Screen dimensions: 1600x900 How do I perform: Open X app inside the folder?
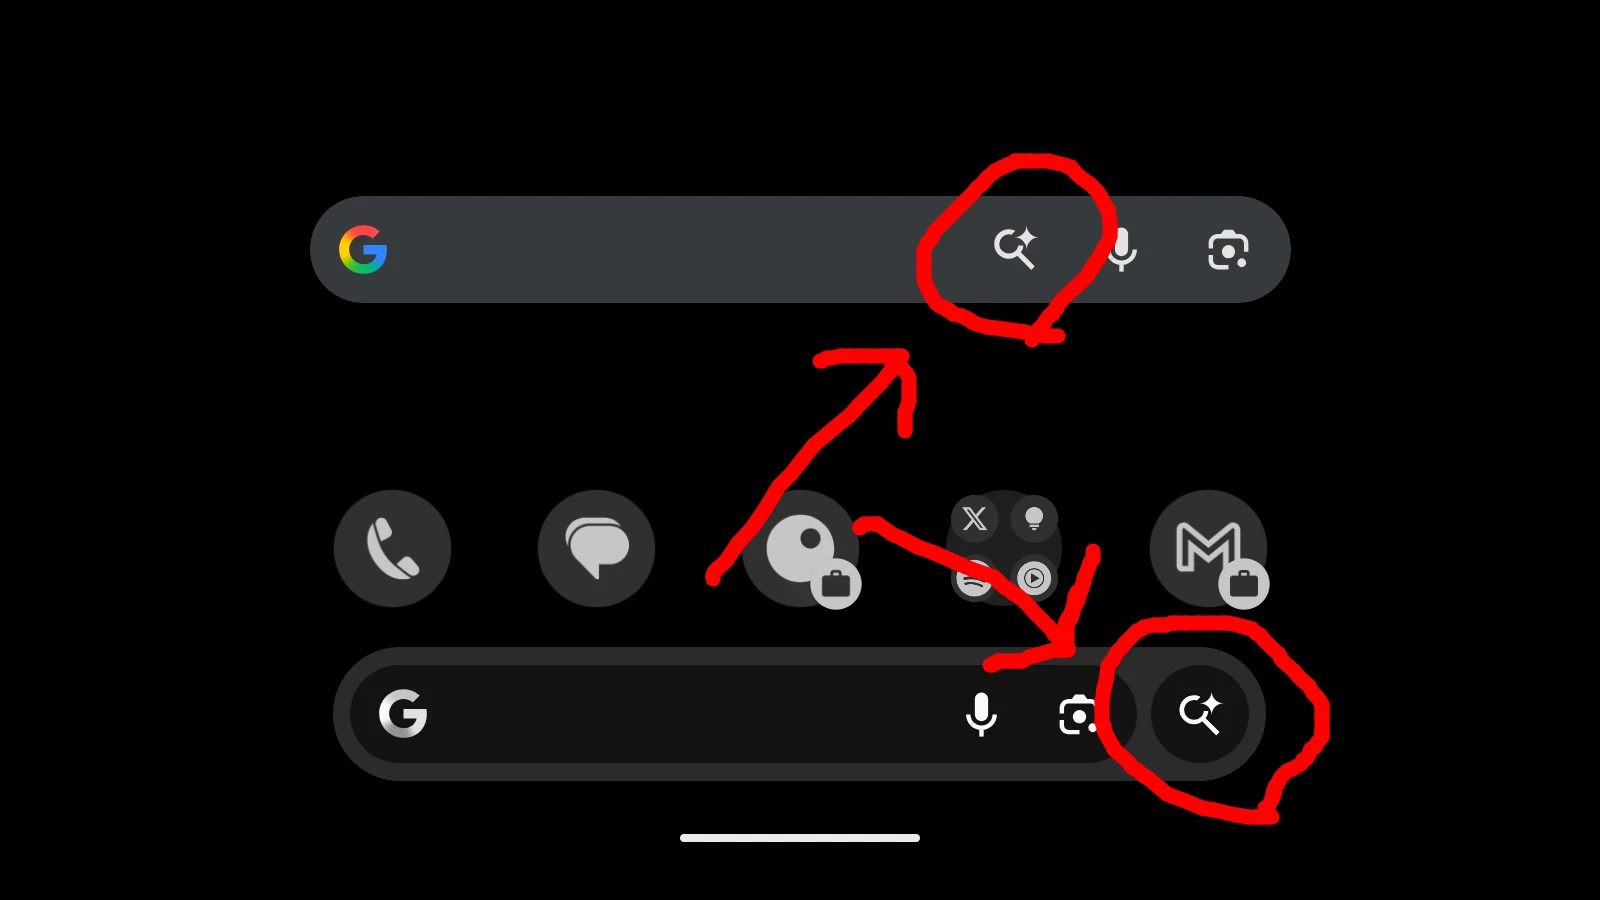974,519
